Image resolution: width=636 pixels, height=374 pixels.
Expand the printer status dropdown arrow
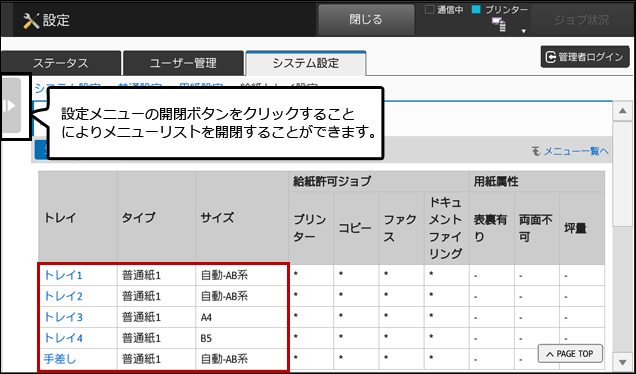[x=524, y=31]
